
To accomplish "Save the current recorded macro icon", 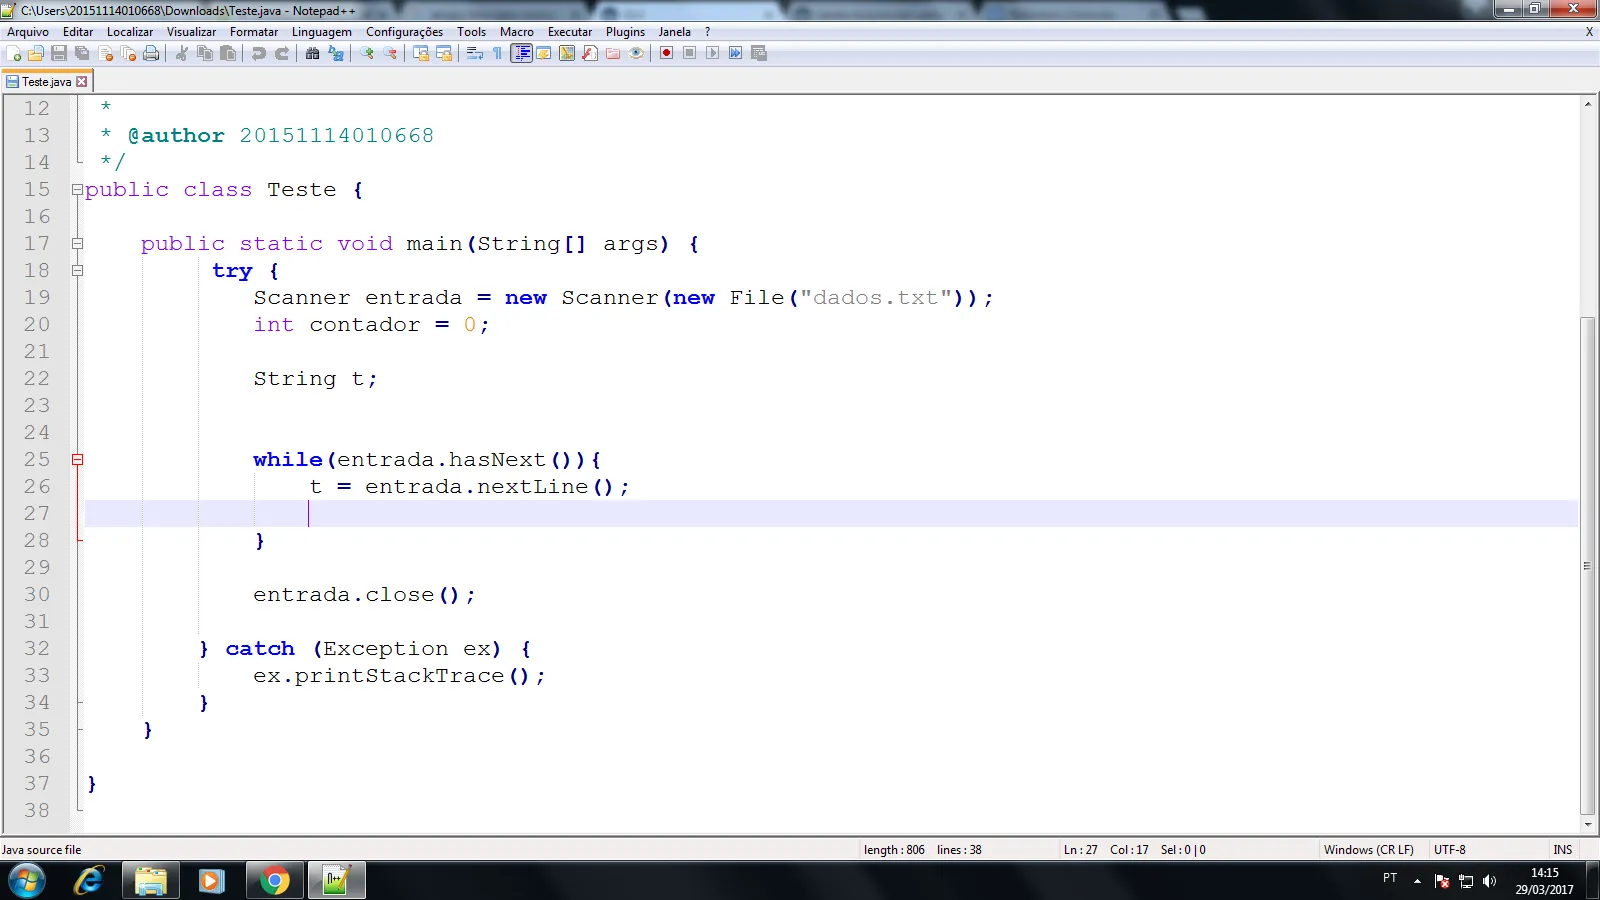I will (758, 53).
